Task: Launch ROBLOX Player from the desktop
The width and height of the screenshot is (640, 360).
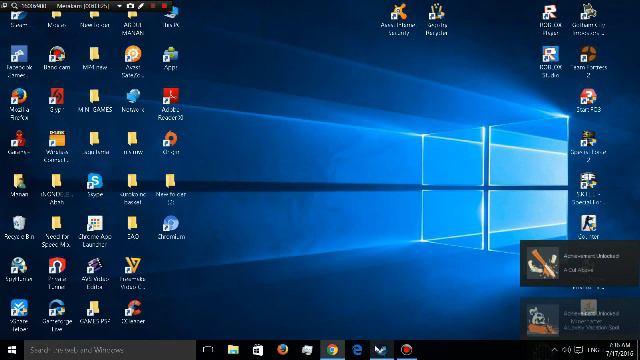Action: coord(550,20)
